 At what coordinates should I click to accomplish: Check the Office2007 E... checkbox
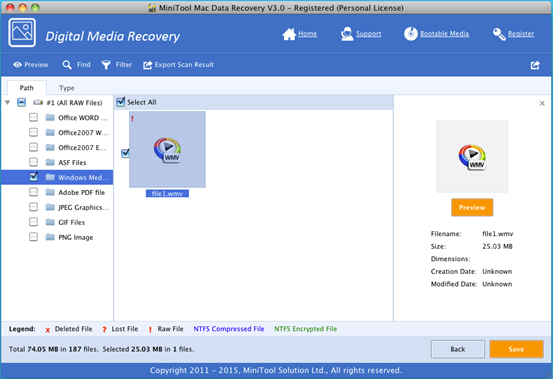(34, 147)
